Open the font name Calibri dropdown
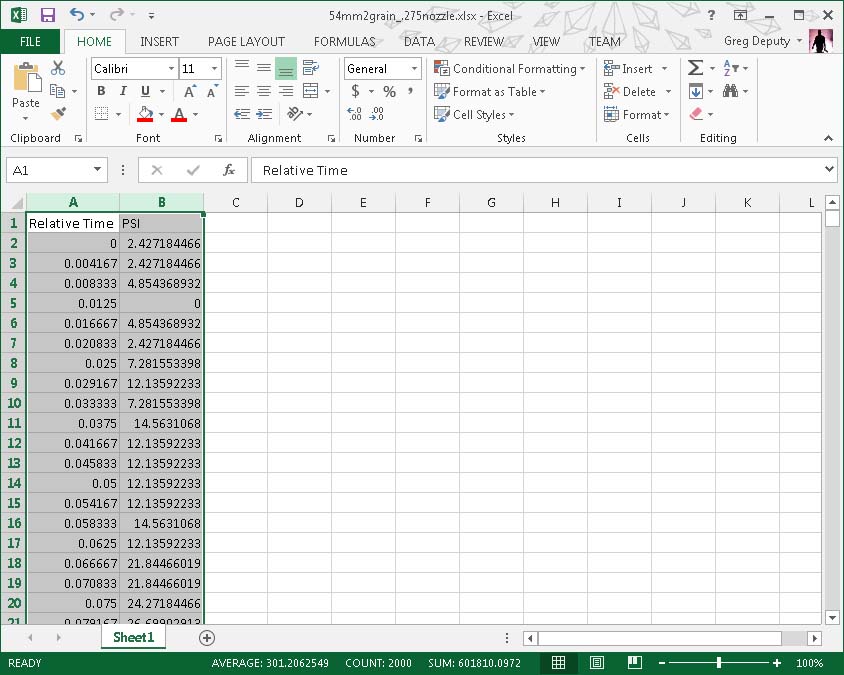 pyautogui.click(x=170, y=68)
